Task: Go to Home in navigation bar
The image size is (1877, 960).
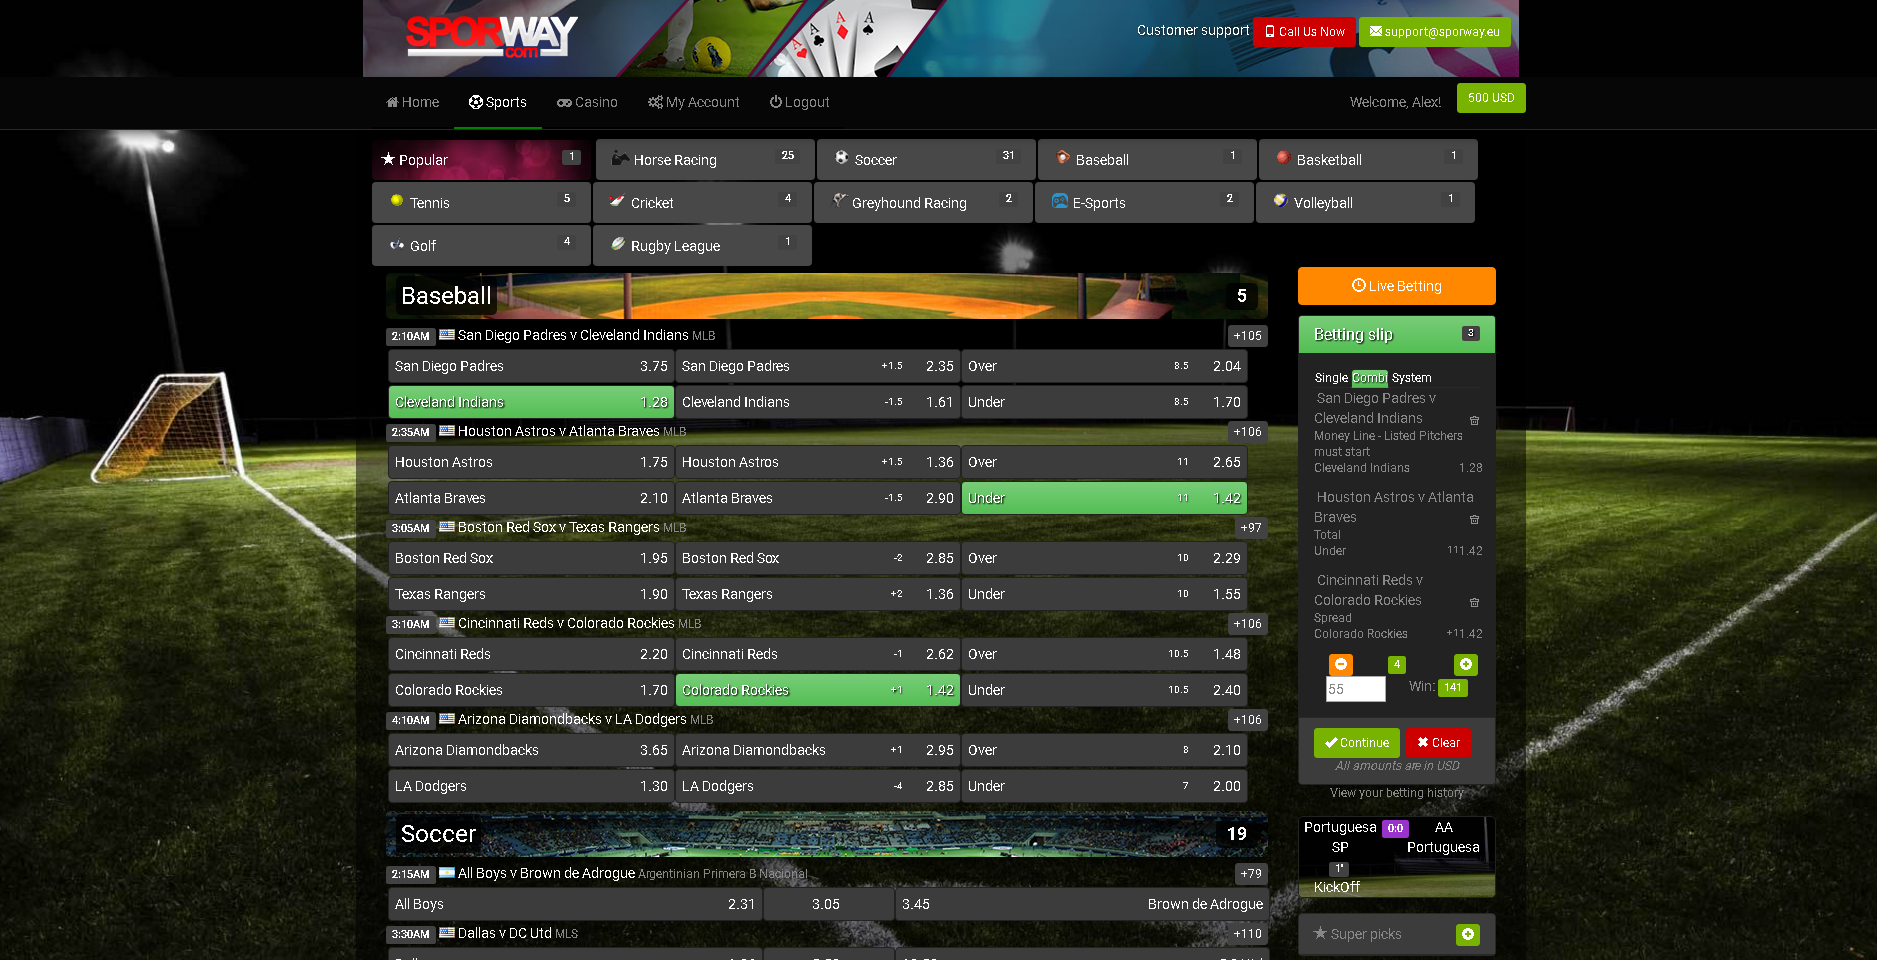Action: (413, 102)
